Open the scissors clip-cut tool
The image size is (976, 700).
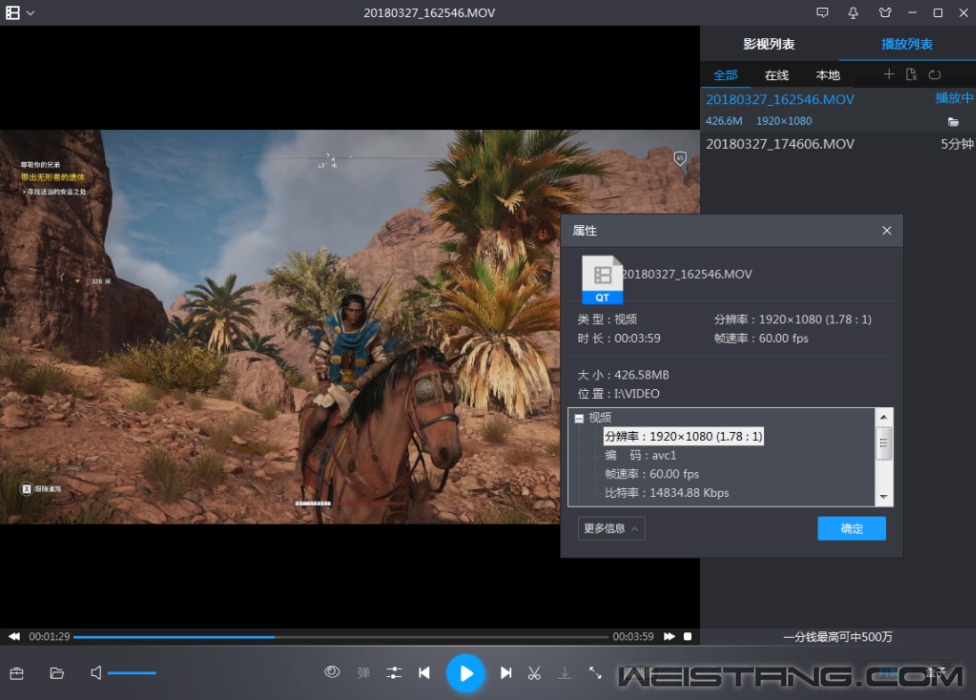534,673
